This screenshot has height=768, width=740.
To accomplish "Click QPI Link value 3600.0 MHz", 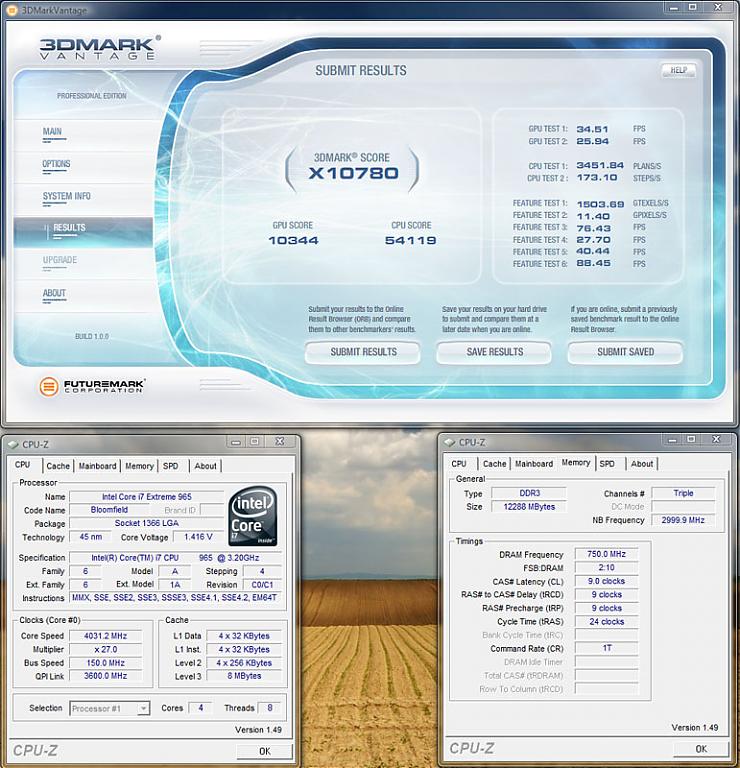I will click(106, 676).
